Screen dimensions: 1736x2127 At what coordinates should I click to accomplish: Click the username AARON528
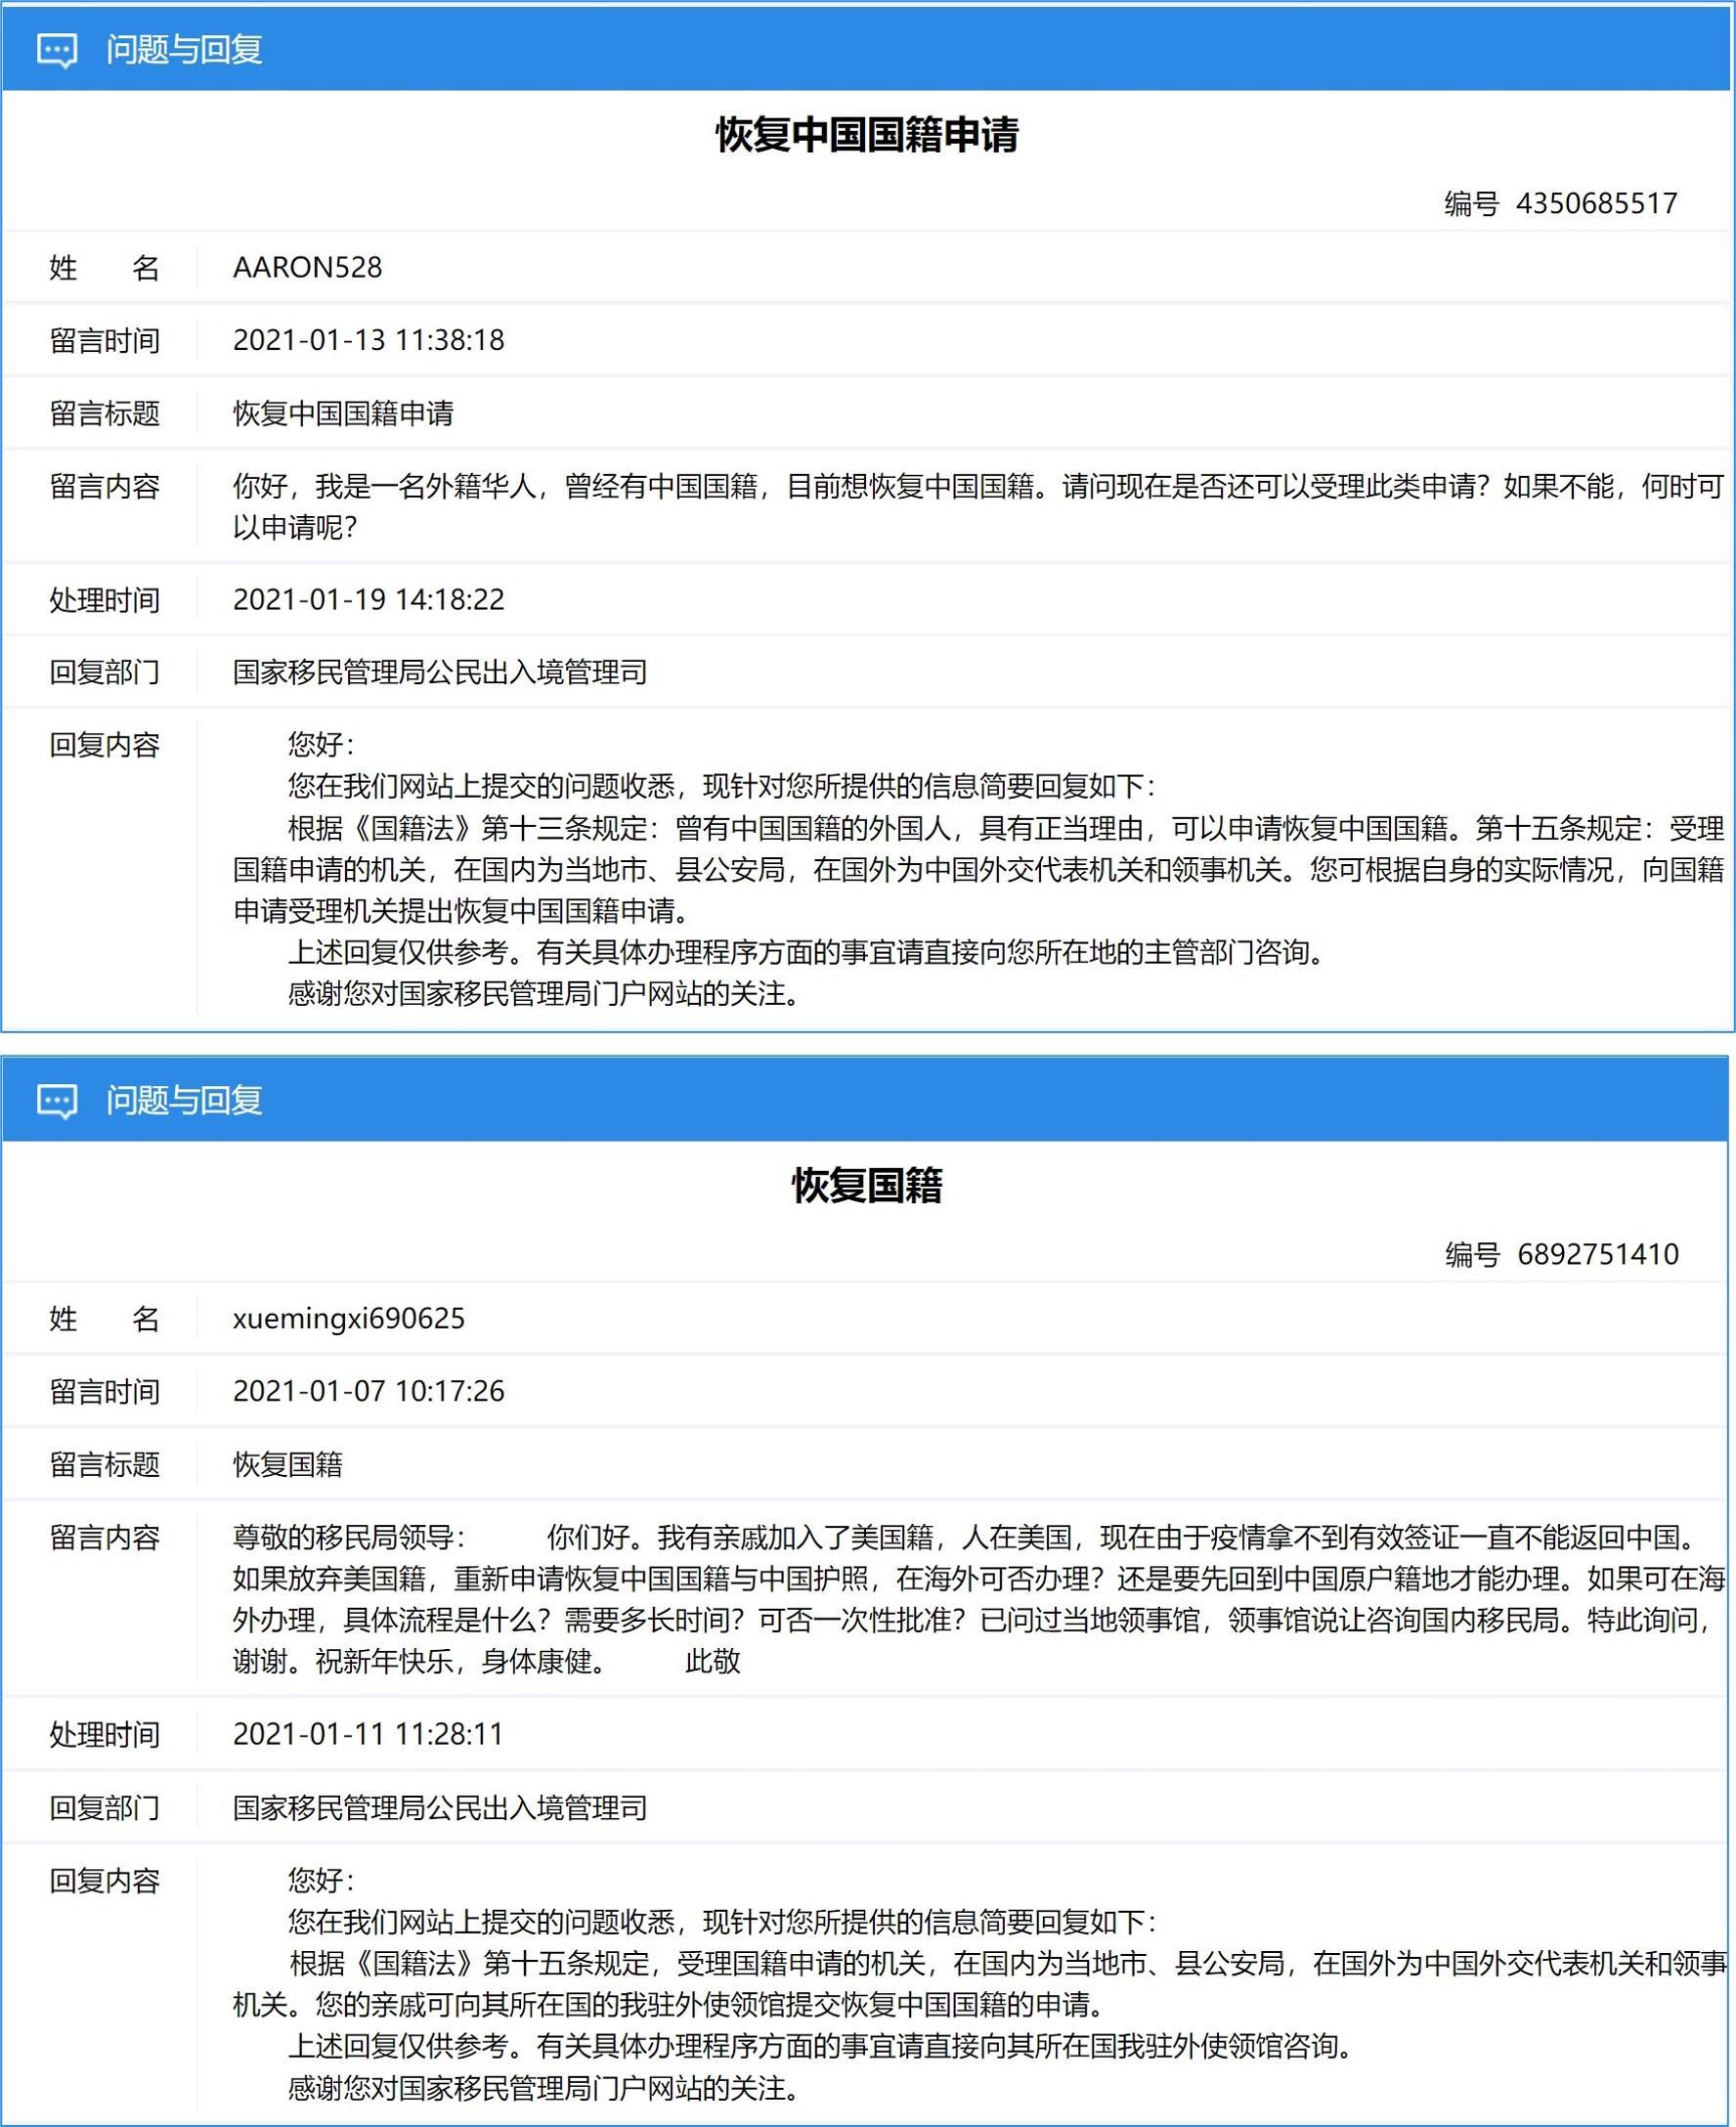pos(307,267)
